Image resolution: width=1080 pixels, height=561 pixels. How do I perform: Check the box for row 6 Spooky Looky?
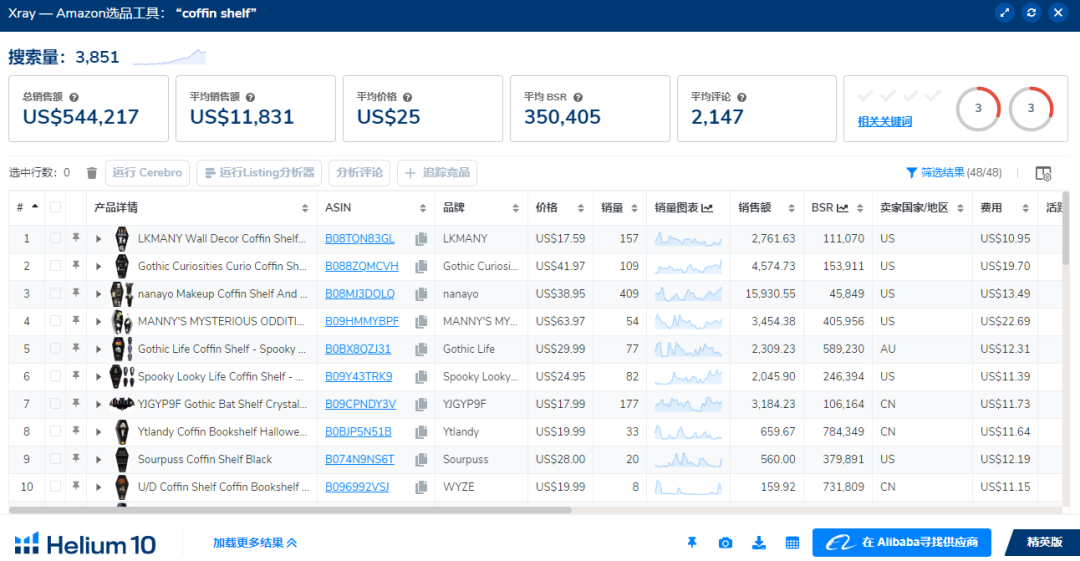click(55, 376)
